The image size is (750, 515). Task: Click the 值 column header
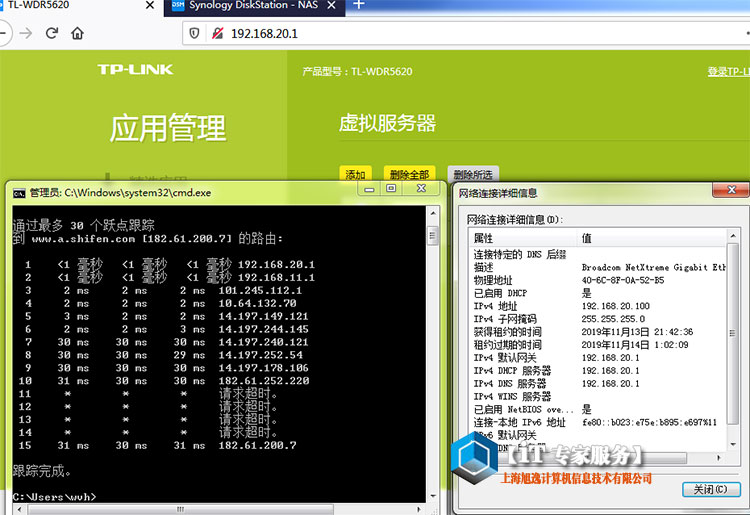point(651,238)
